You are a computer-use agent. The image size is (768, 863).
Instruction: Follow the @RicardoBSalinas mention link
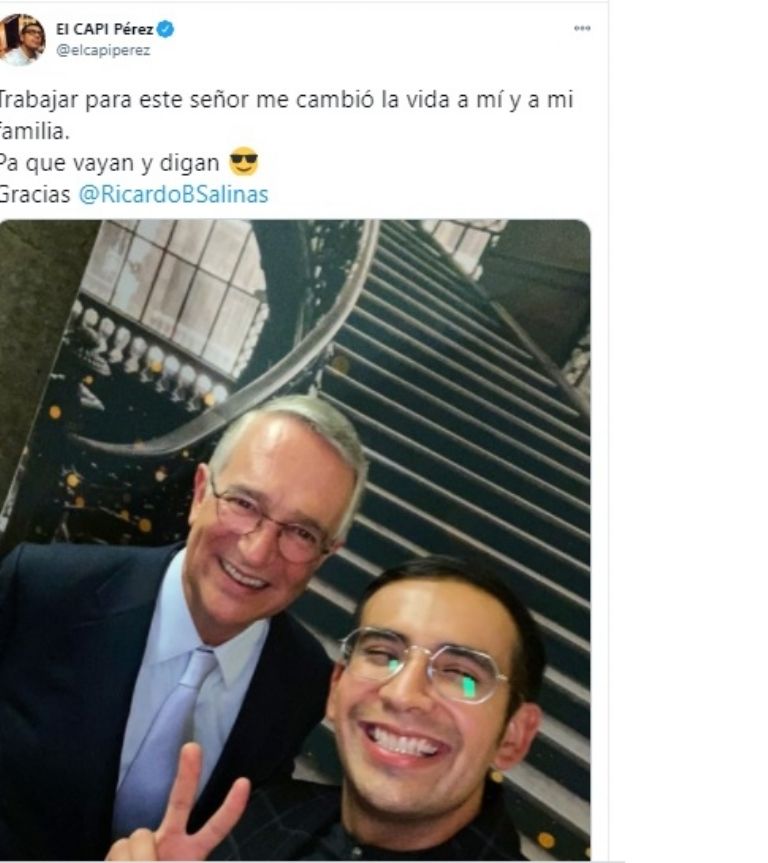pyautogui.click(x=173, y=194)
